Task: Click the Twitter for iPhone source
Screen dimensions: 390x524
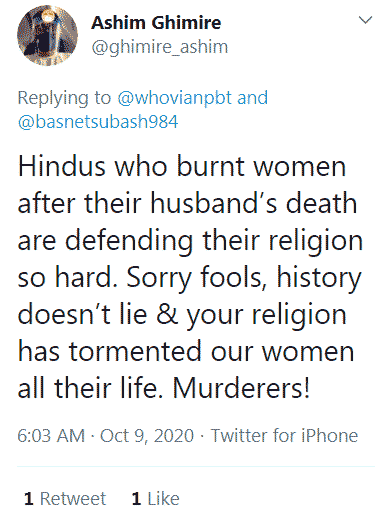Action: 284,435
